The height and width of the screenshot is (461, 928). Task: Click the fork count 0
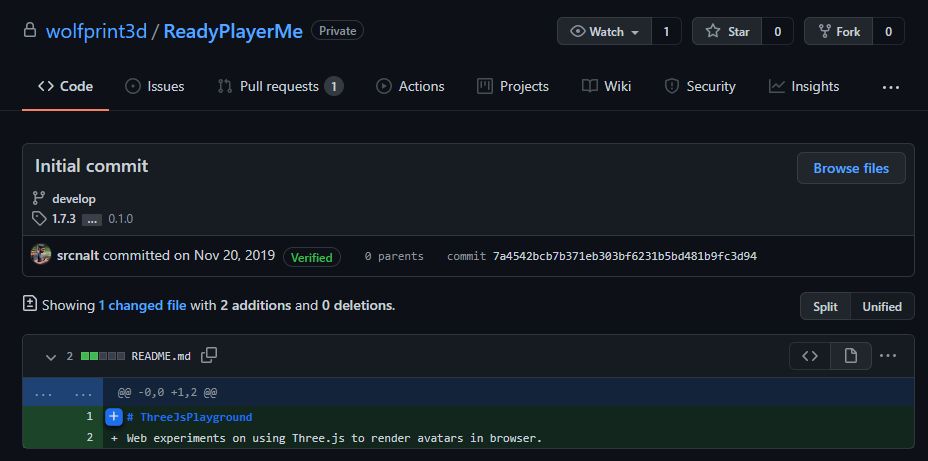coord(888,31)
